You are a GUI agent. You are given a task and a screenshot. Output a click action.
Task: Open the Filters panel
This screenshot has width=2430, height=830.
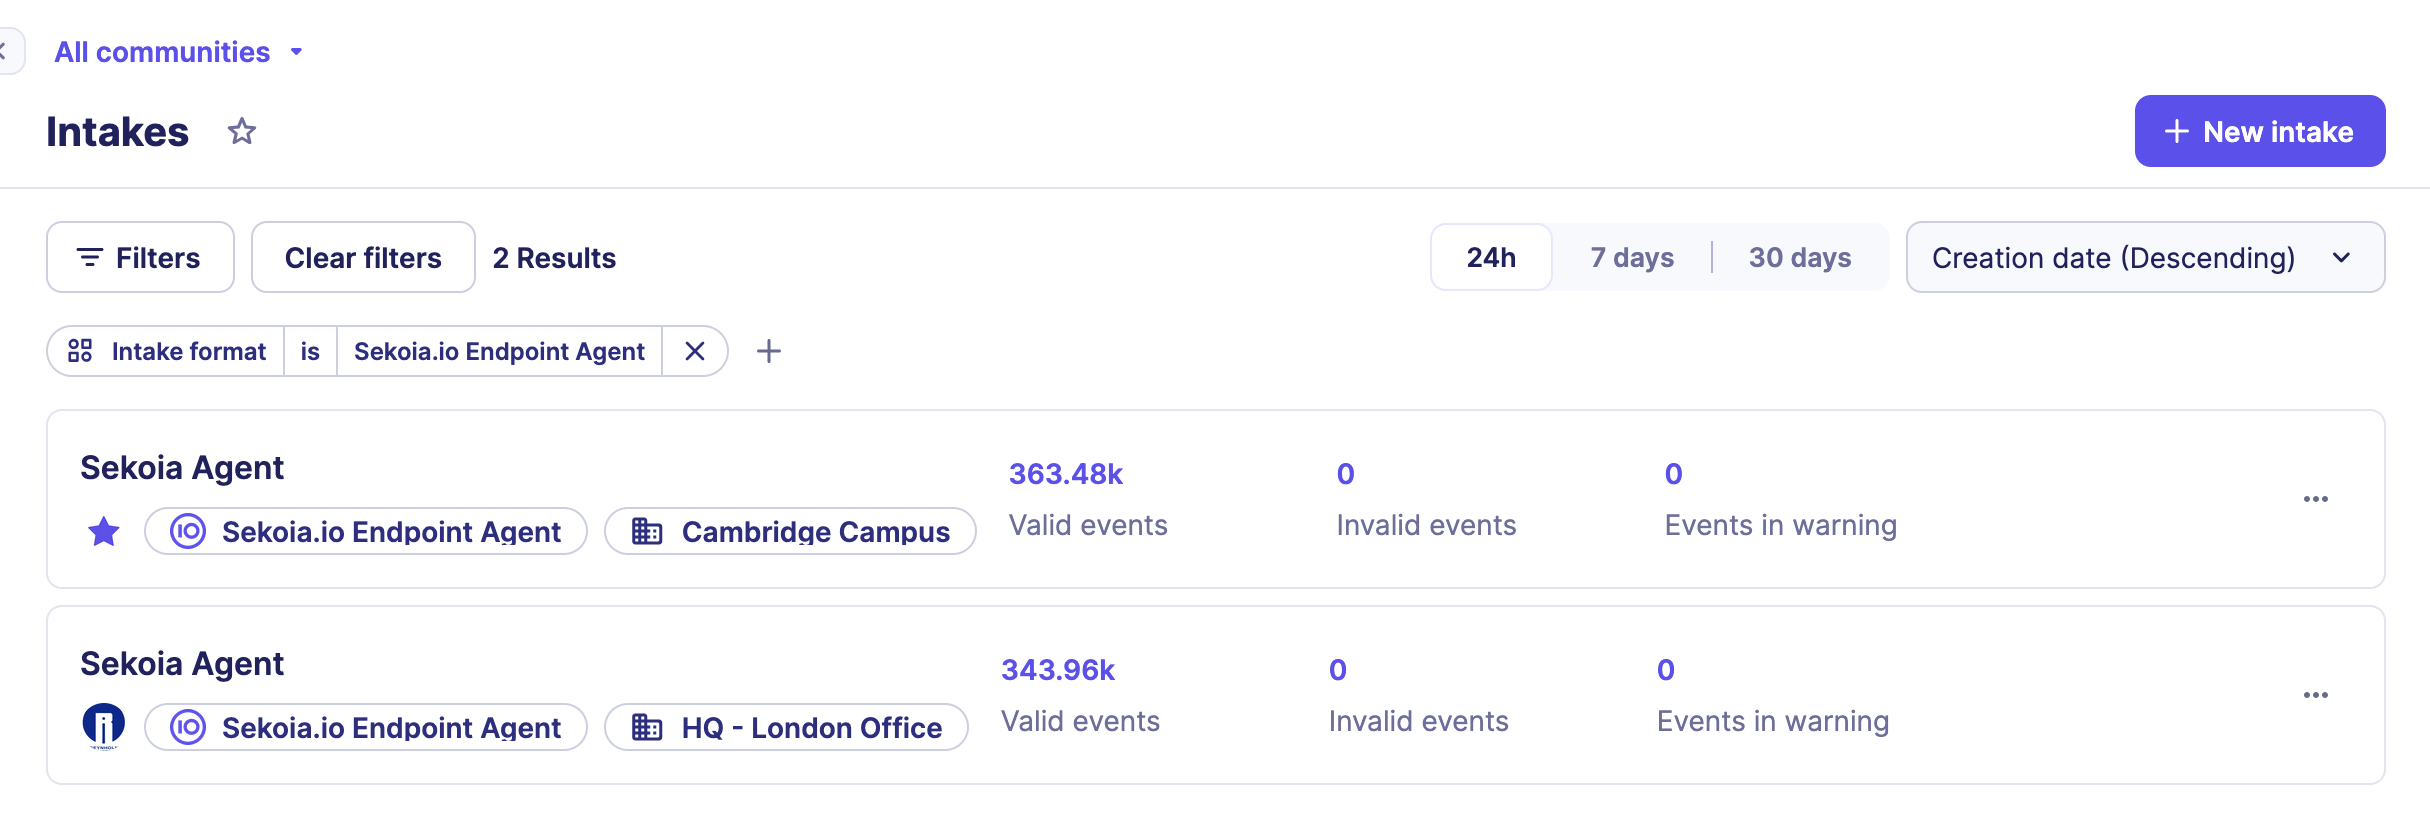[x=140, y=258]
